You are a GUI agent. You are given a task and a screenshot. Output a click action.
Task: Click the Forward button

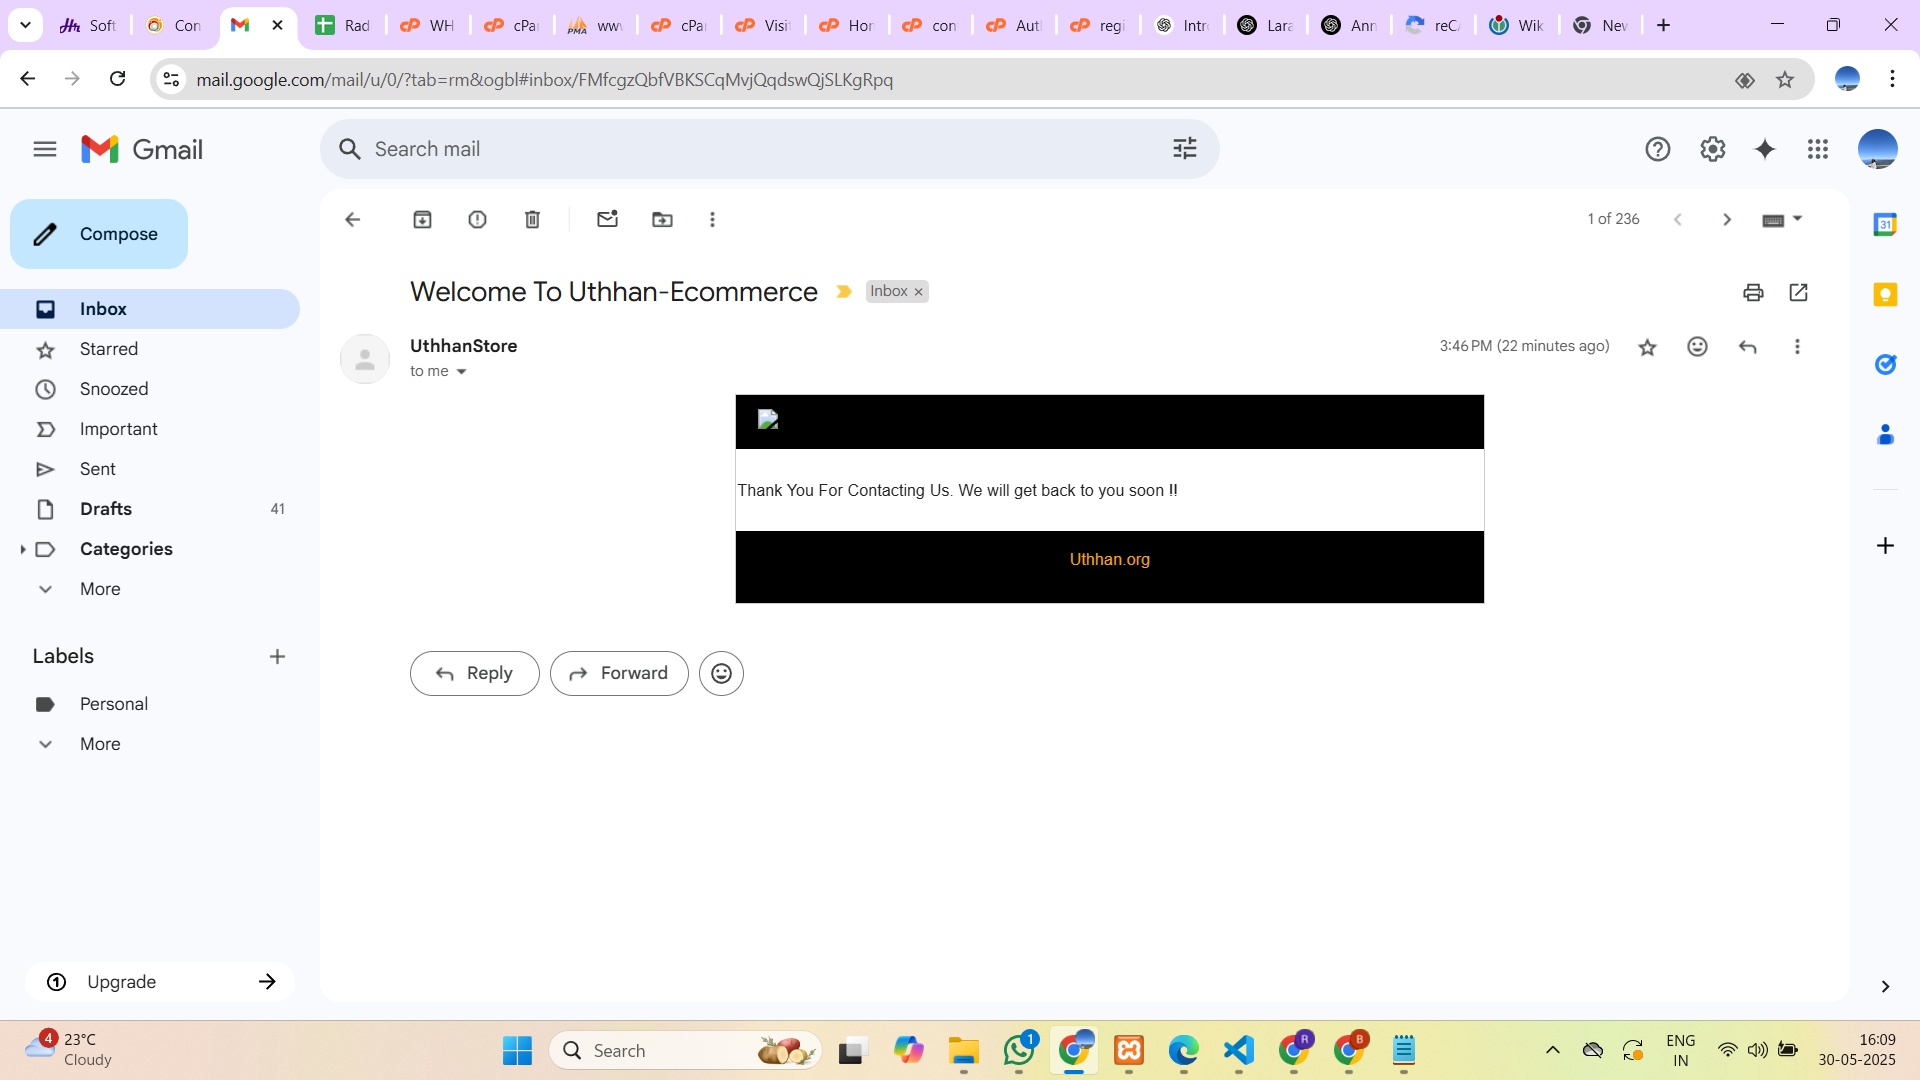(619, 673)
